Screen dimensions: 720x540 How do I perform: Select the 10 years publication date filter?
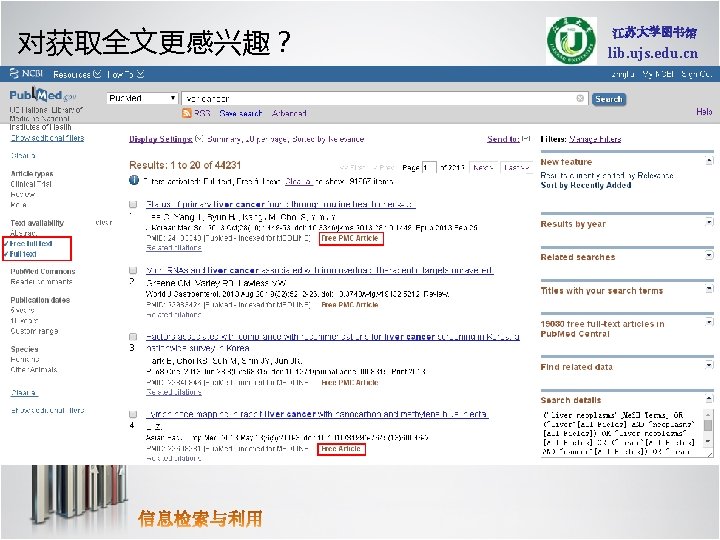pyautogui.click(x=24, y=321)
